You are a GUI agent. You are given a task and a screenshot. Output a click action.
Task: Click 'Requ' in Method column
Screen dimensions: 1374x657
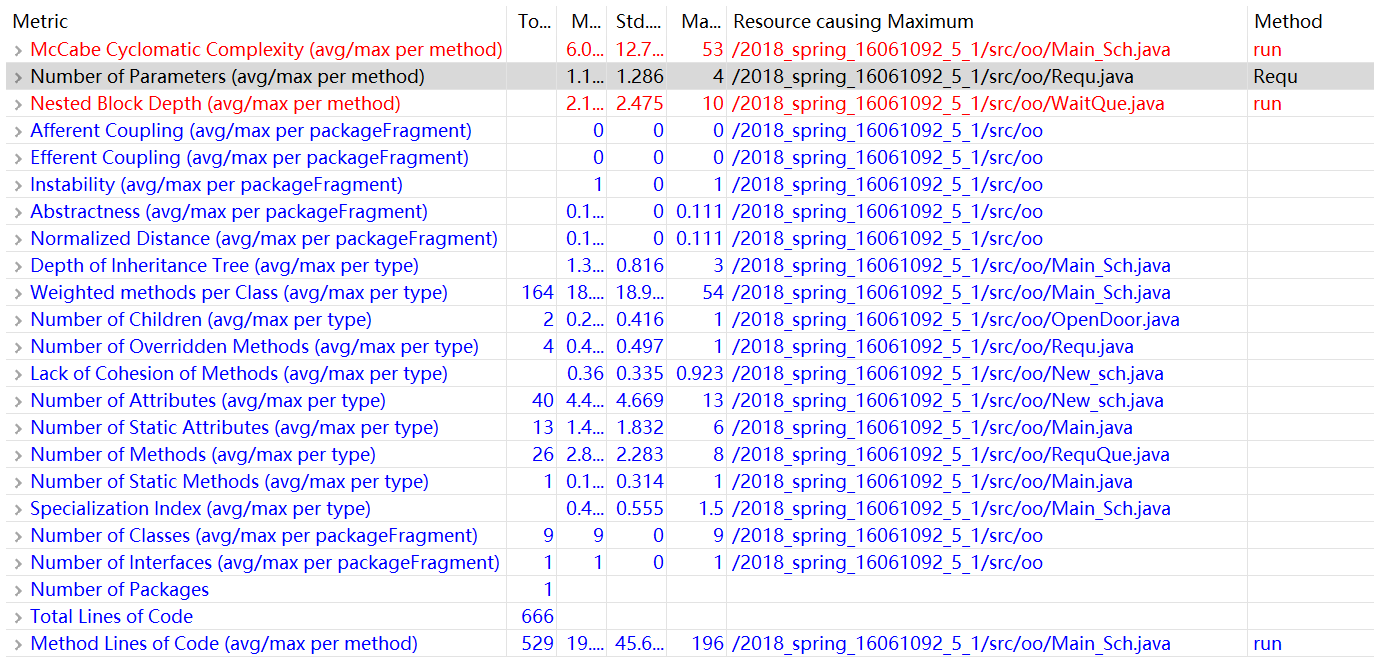pos(1275,77)
